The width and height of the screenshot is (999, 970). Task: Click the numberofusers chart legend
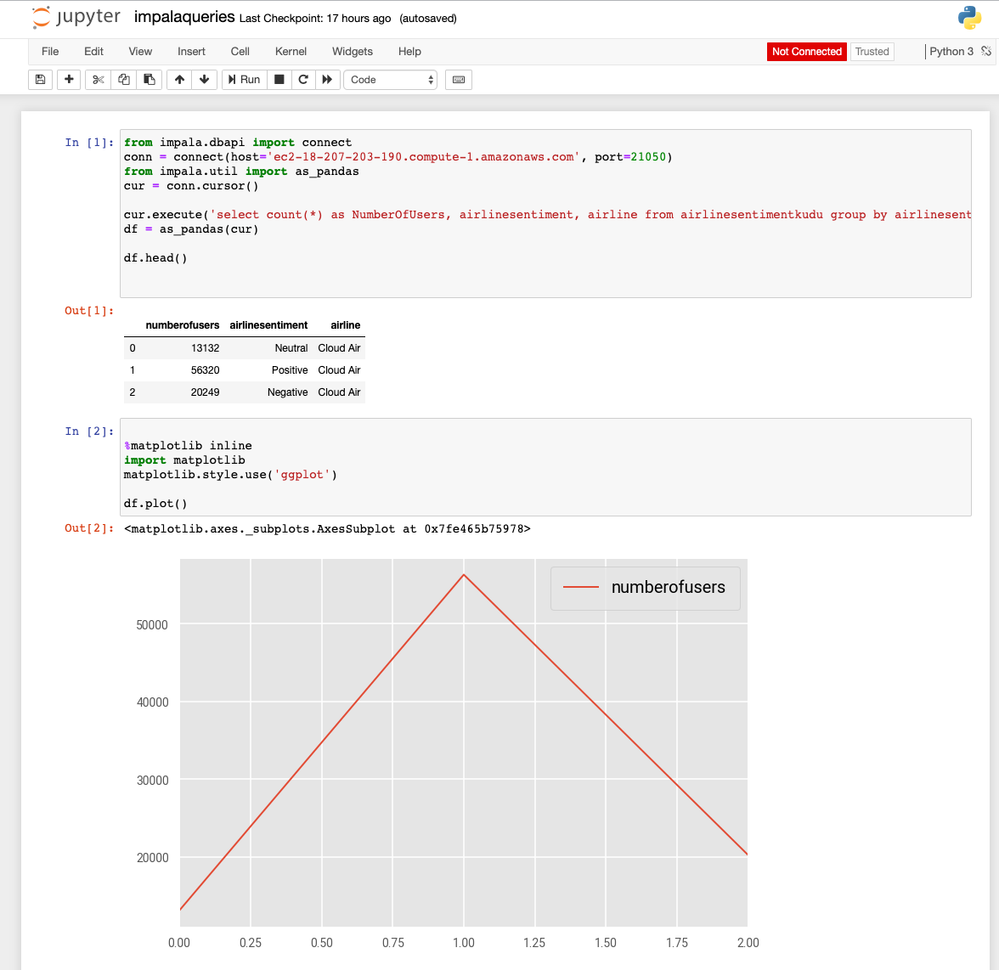[x=645, y=588]
